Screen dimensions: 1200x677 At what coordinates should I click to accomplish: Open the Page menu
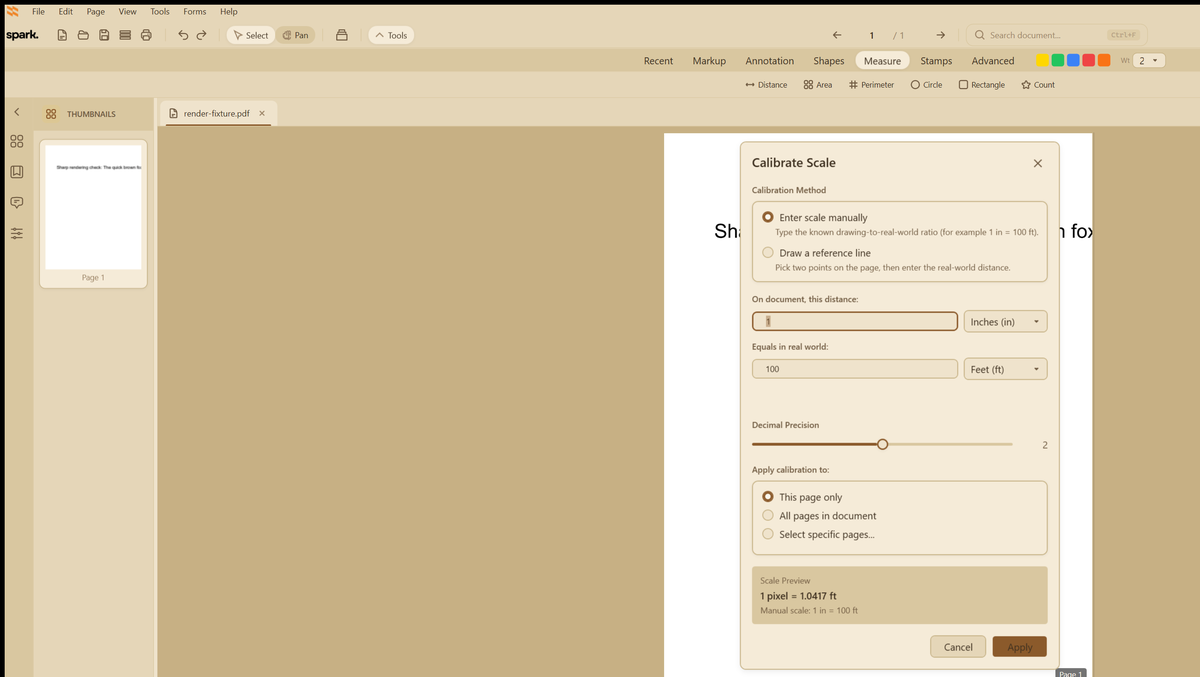click(x=96, y=12)
